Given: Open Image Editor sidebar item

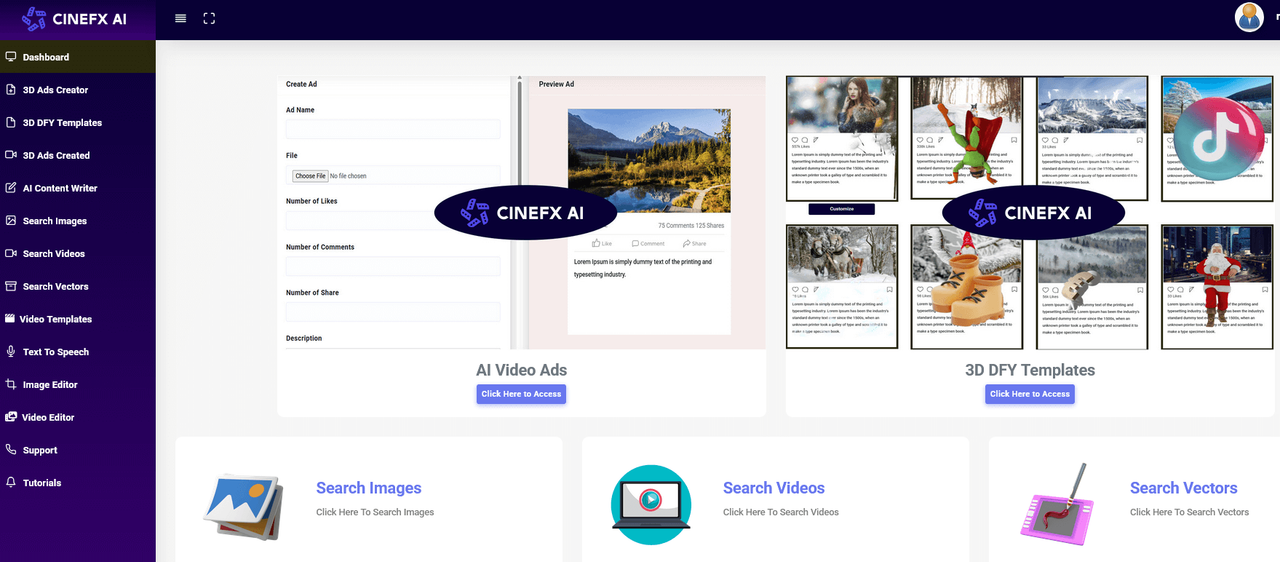Looking at the screenshot, I should [x=50, y=385].
